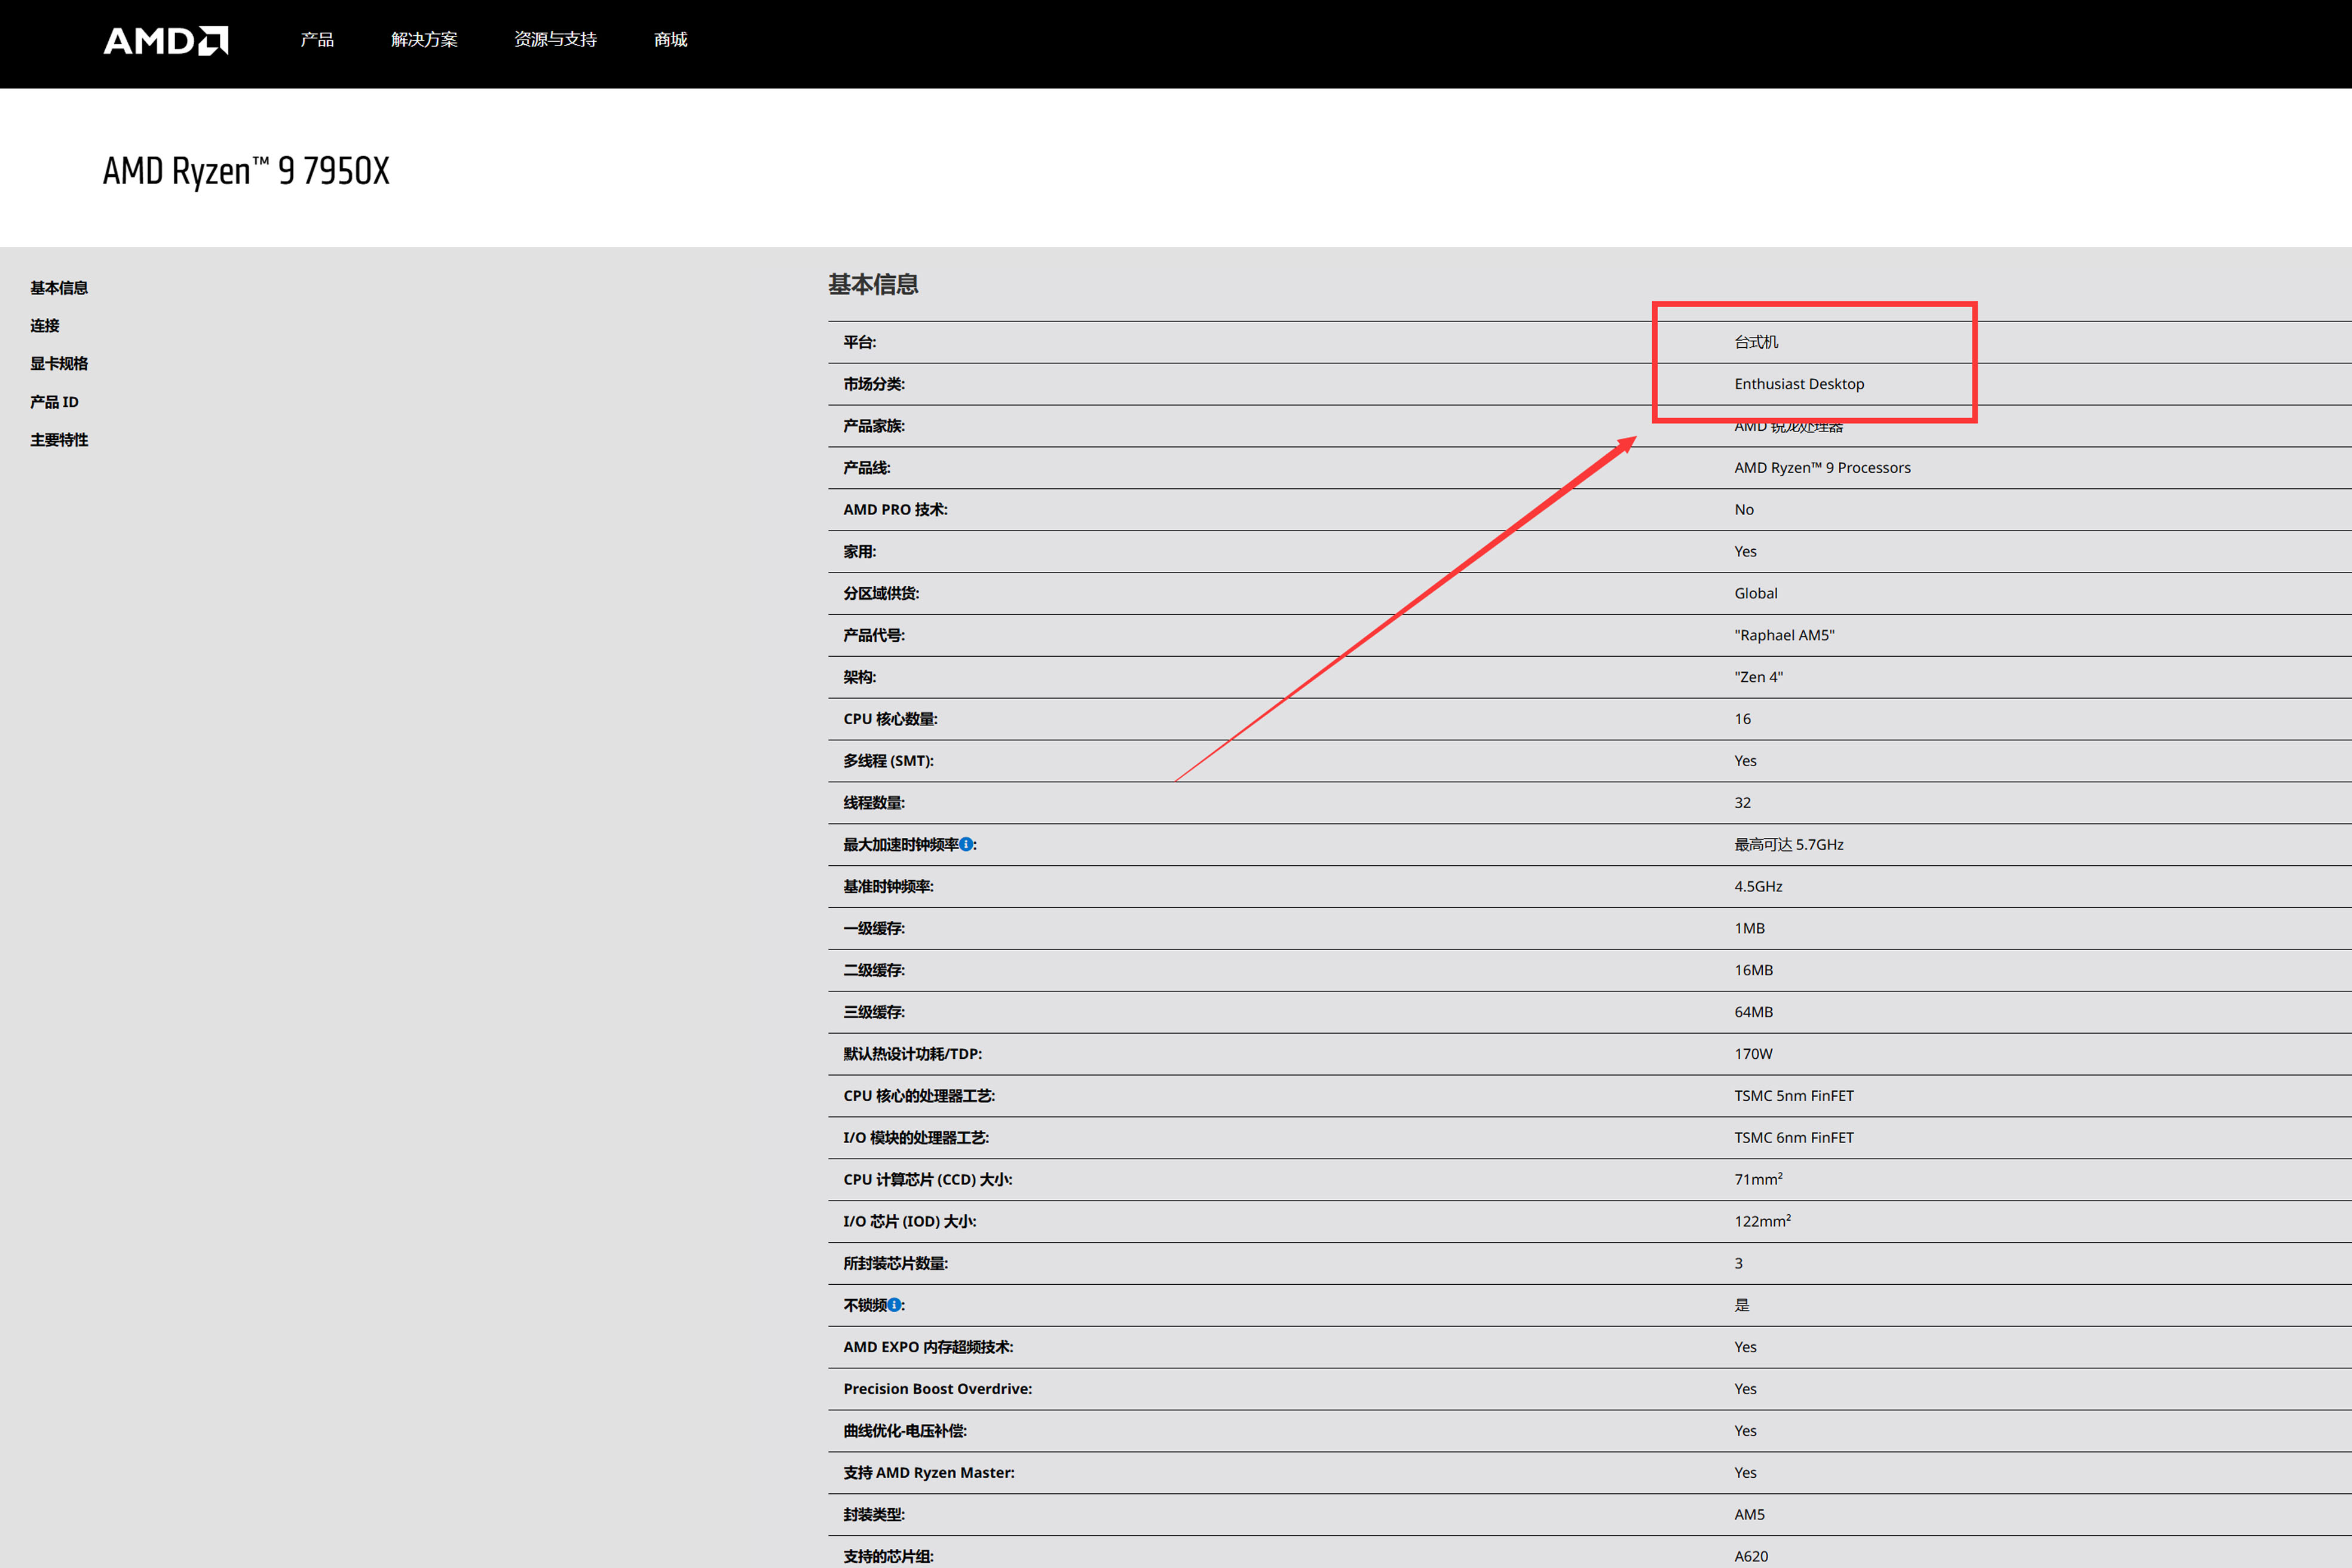The height and width of the screenshot is (1568, 2352).
Task: Select the 32 thread count value
Action: point(1743,803)
